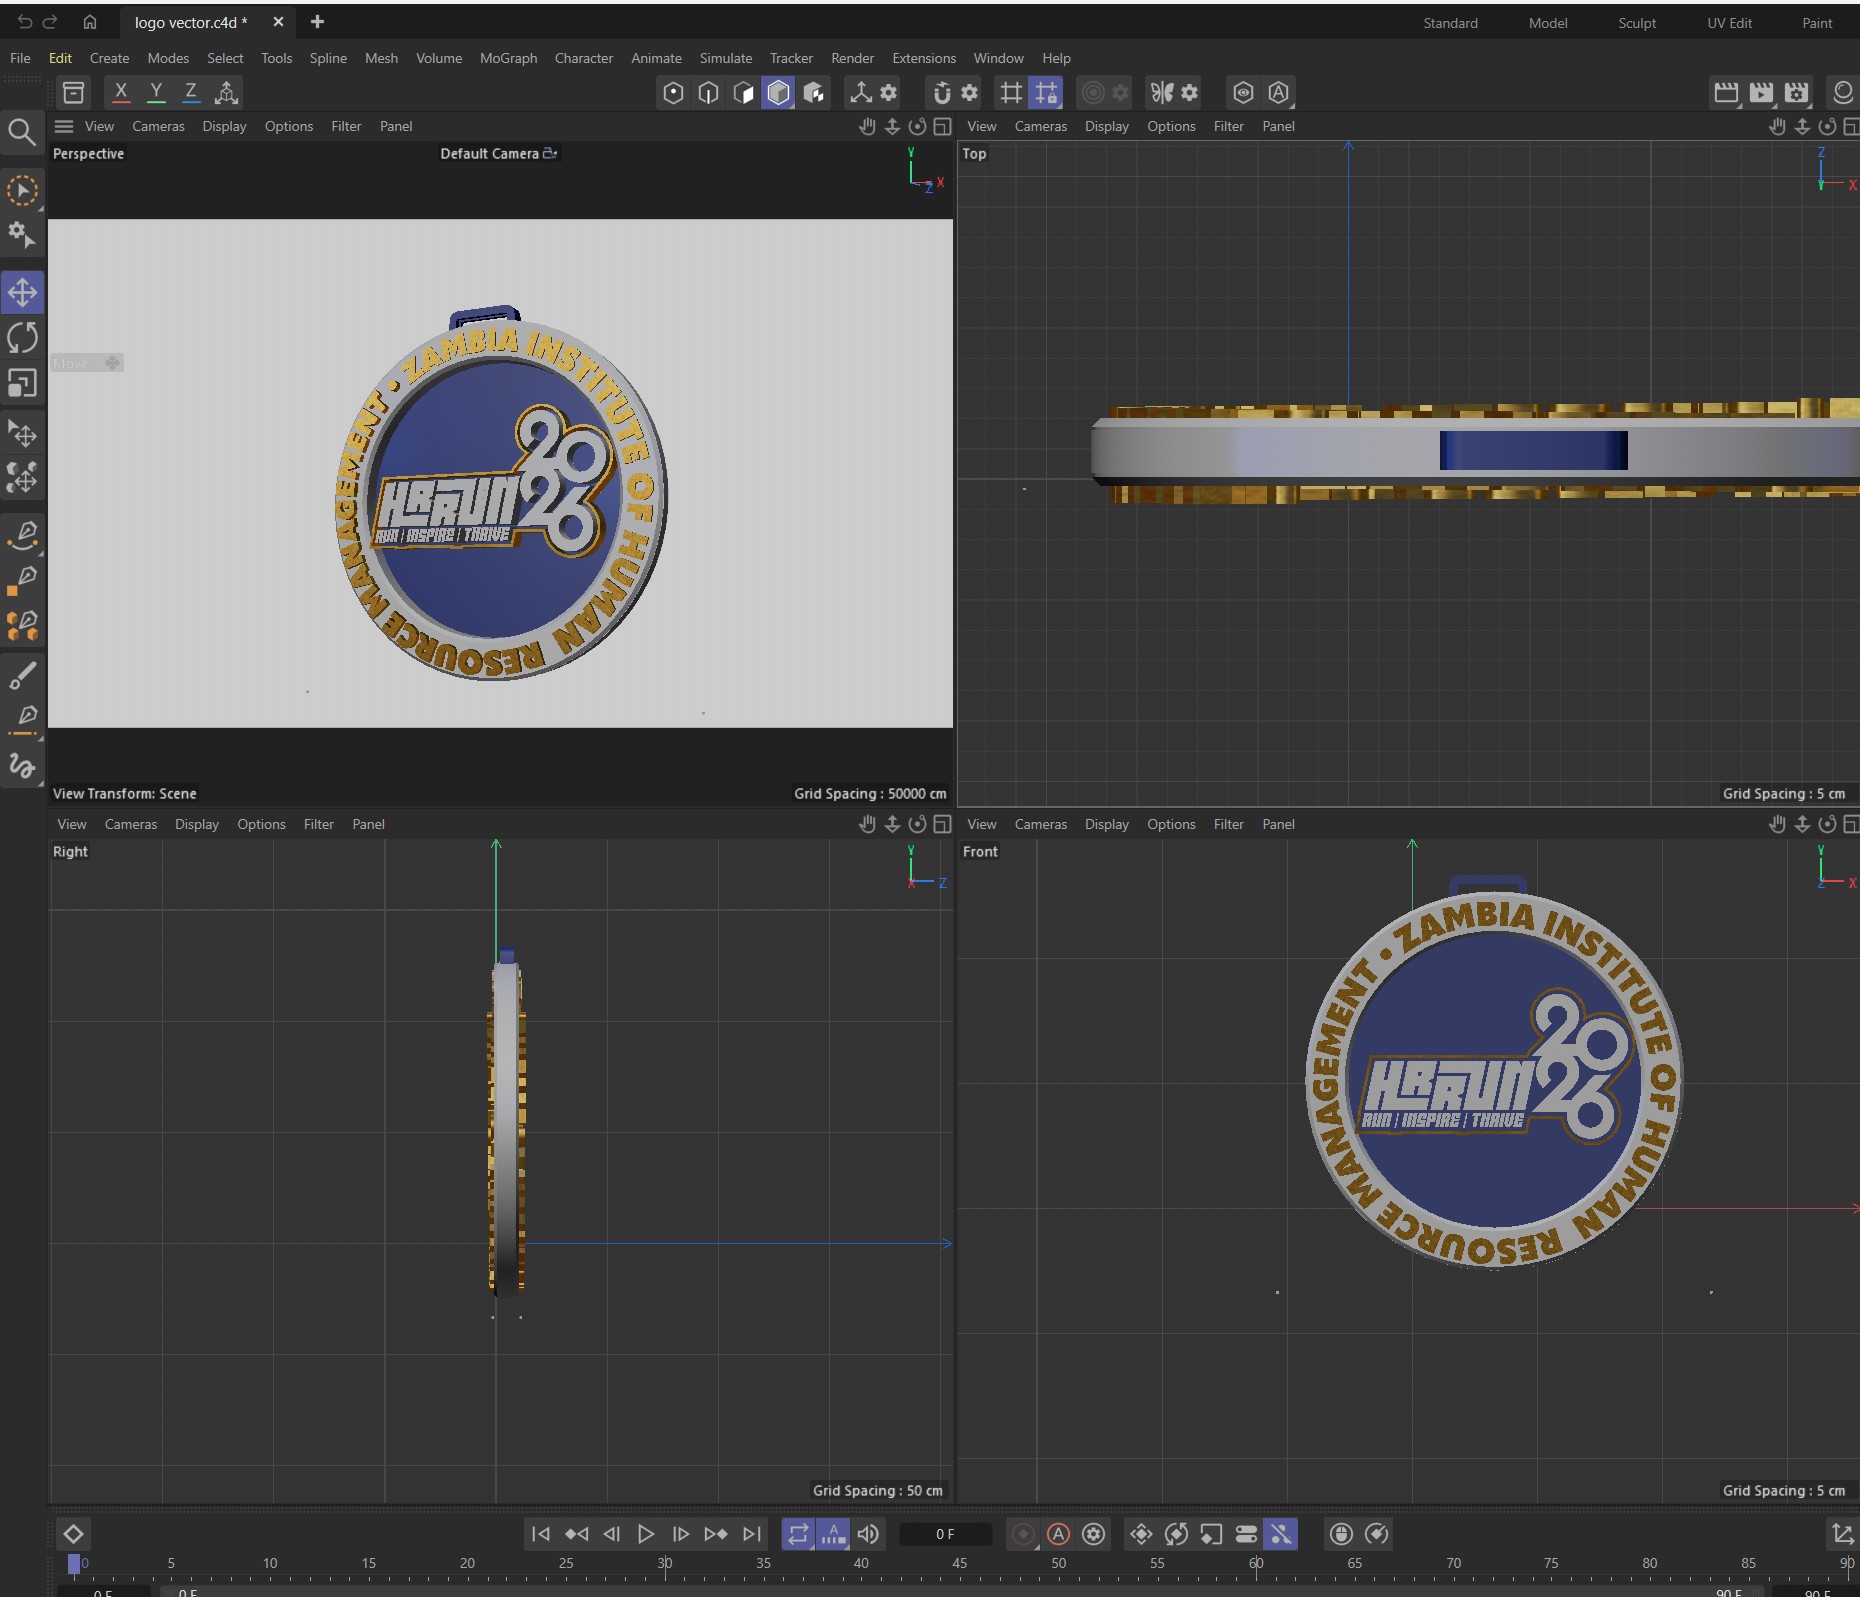Activate the Live Selection tool
The width and height of the screenshot is (1860, 1597).
(x=22, y=190)
